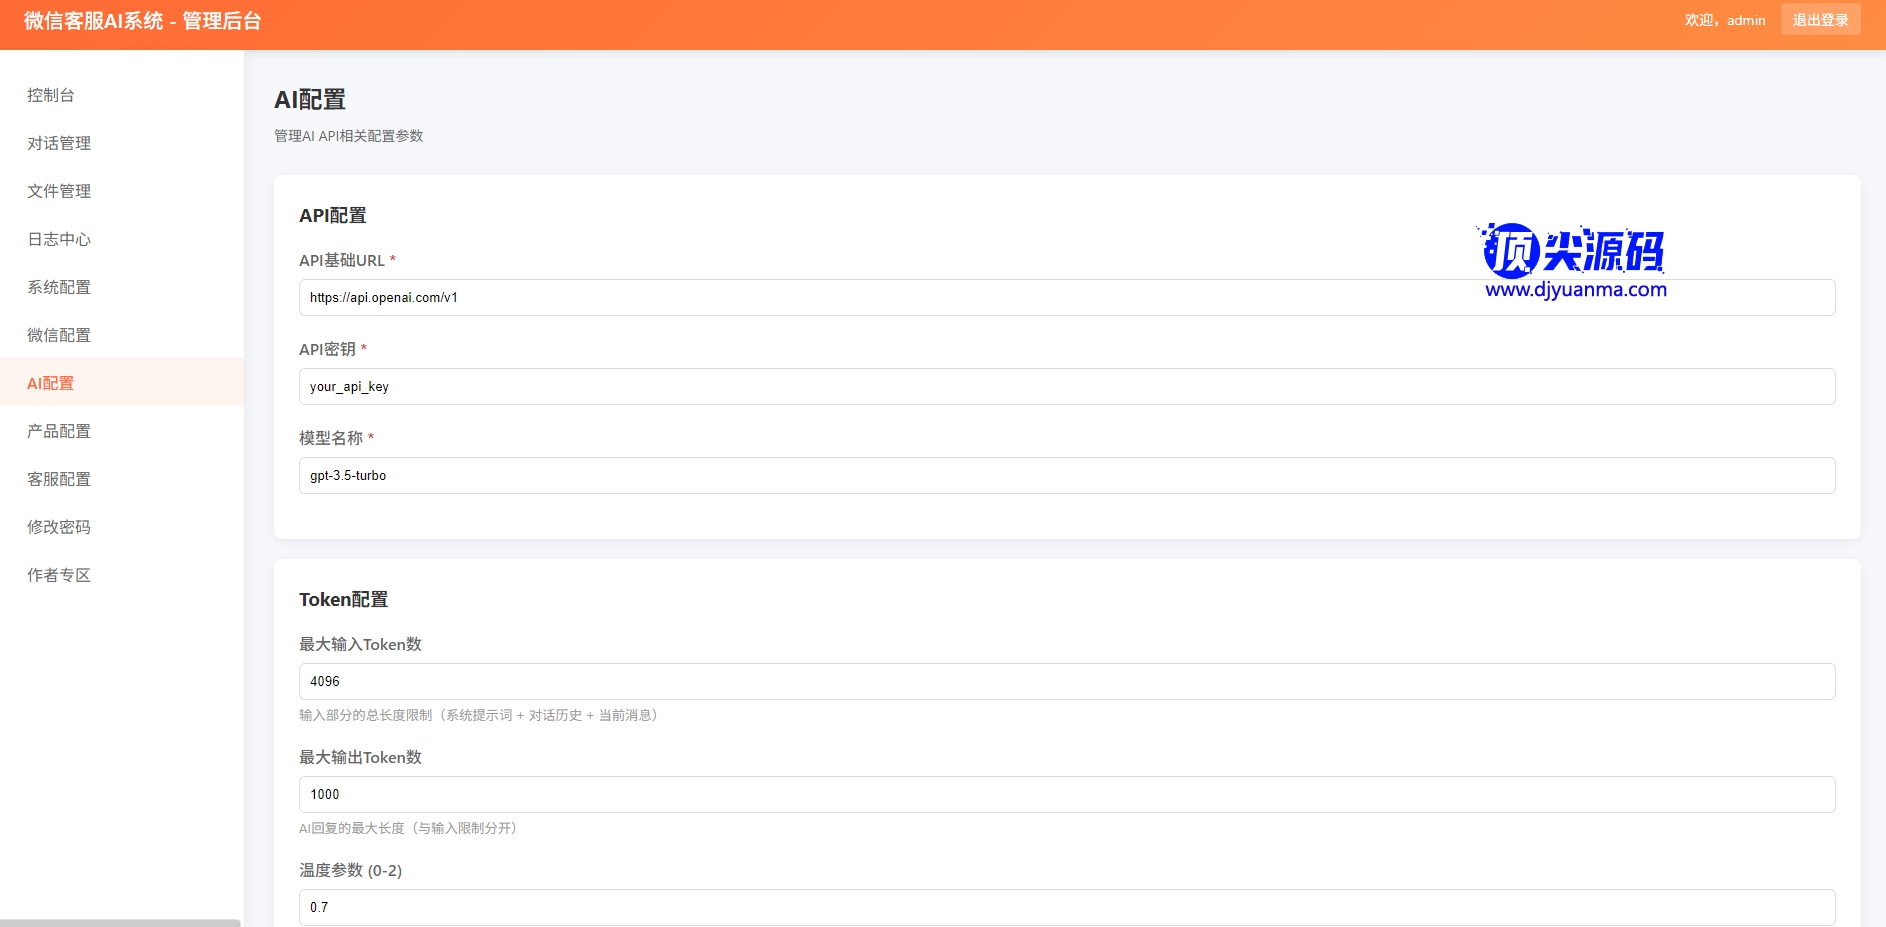Edit the 模型名称 field with gpt-3.5-turbo
Screen dimensions: 1886x927
tap(1066, 476)
